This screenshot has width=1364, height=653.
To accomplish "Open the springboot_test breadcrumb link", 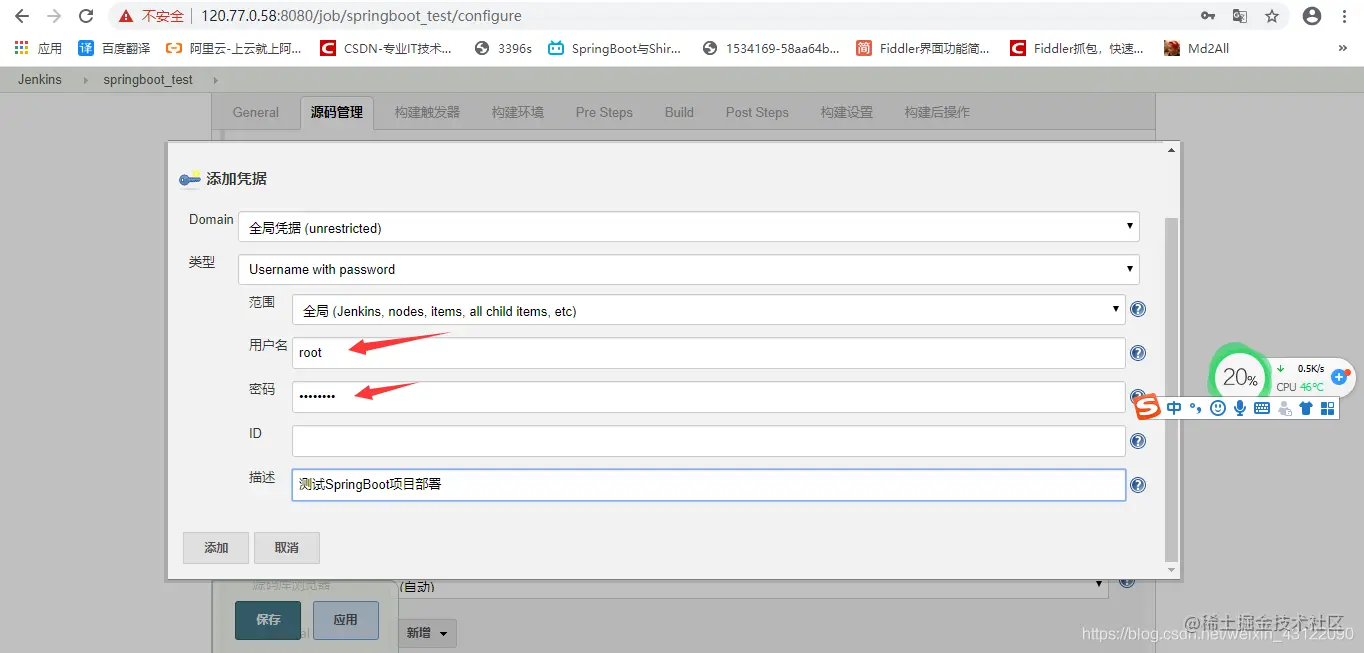I will tap(148, 80).
